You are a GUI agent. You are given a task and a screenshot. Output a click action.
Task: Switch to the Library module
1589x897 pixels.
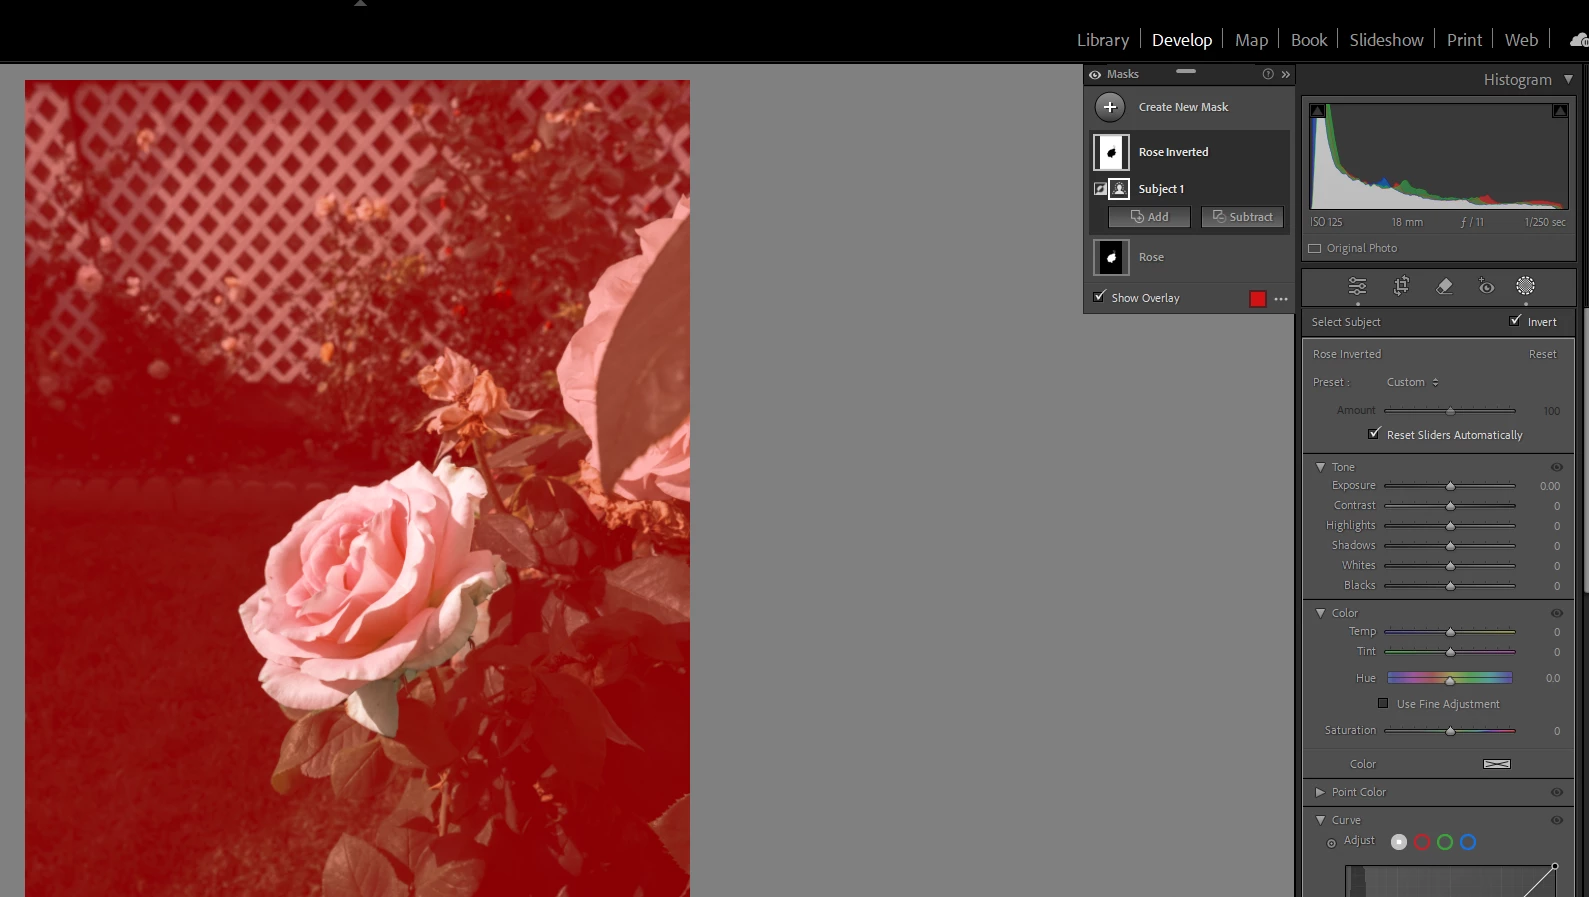coord(1102,40)
